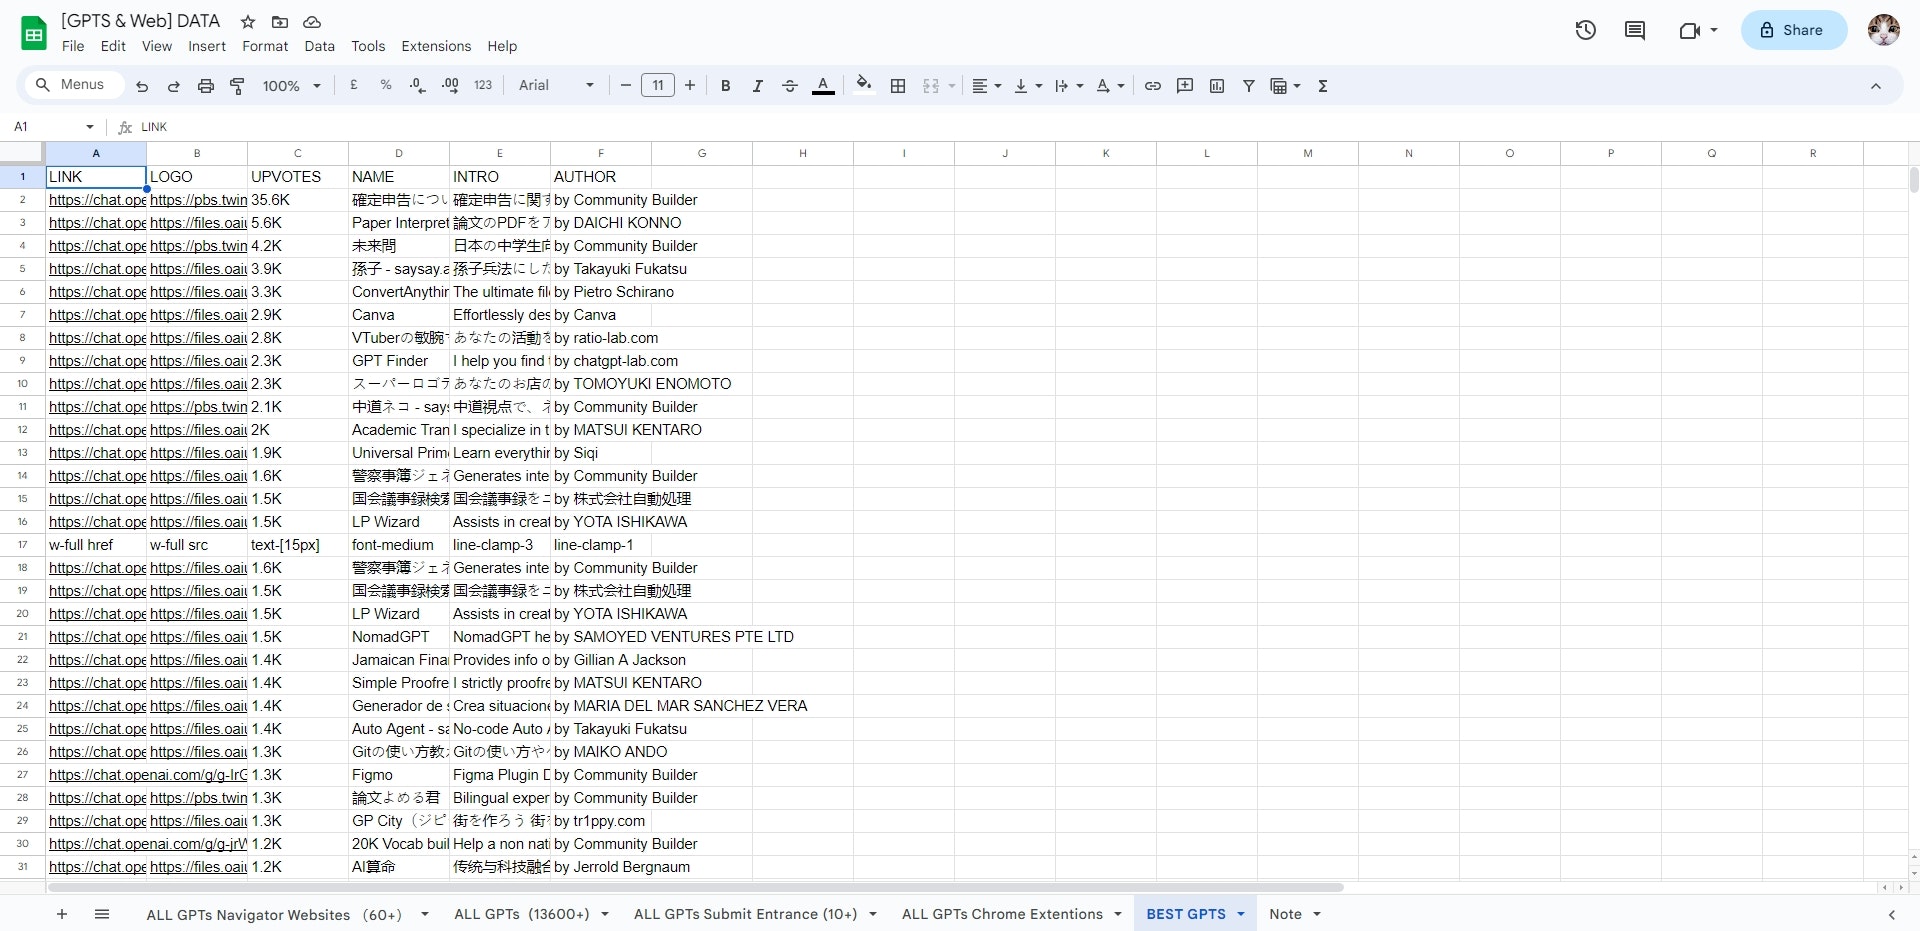Image resolution: width=1920 pixels, height=931 pixels.
Task: Increase font size with plus
Action: [690, 86]
